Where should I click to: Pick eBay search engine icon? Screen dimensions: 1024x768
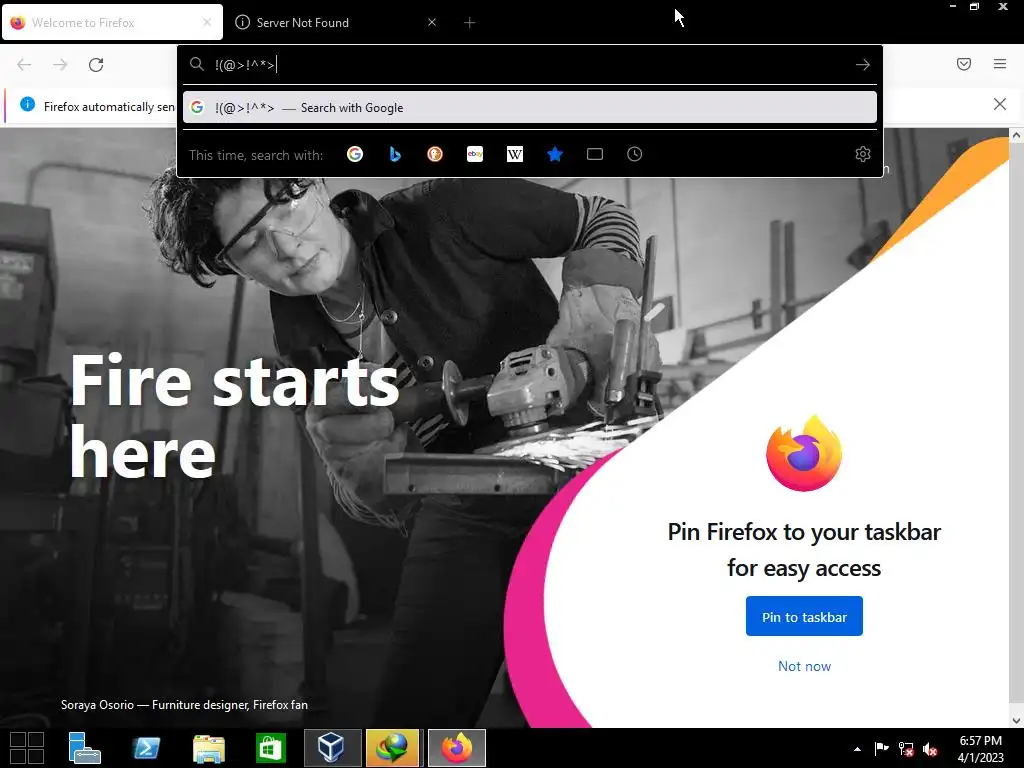tap(475, 154)
